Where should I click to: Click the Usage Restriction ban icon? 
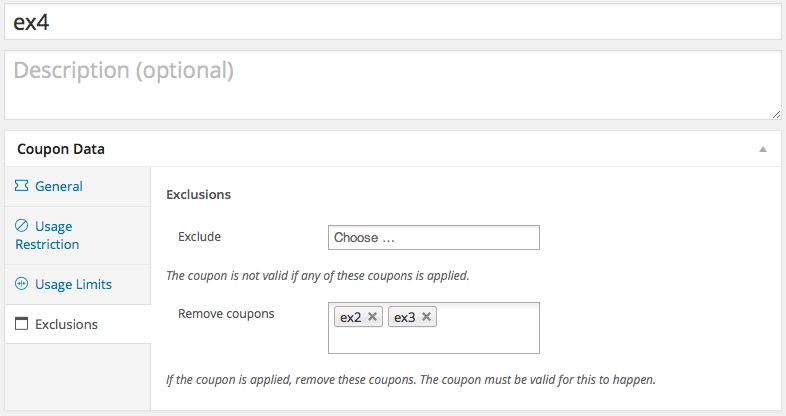(x=22, y=226)
